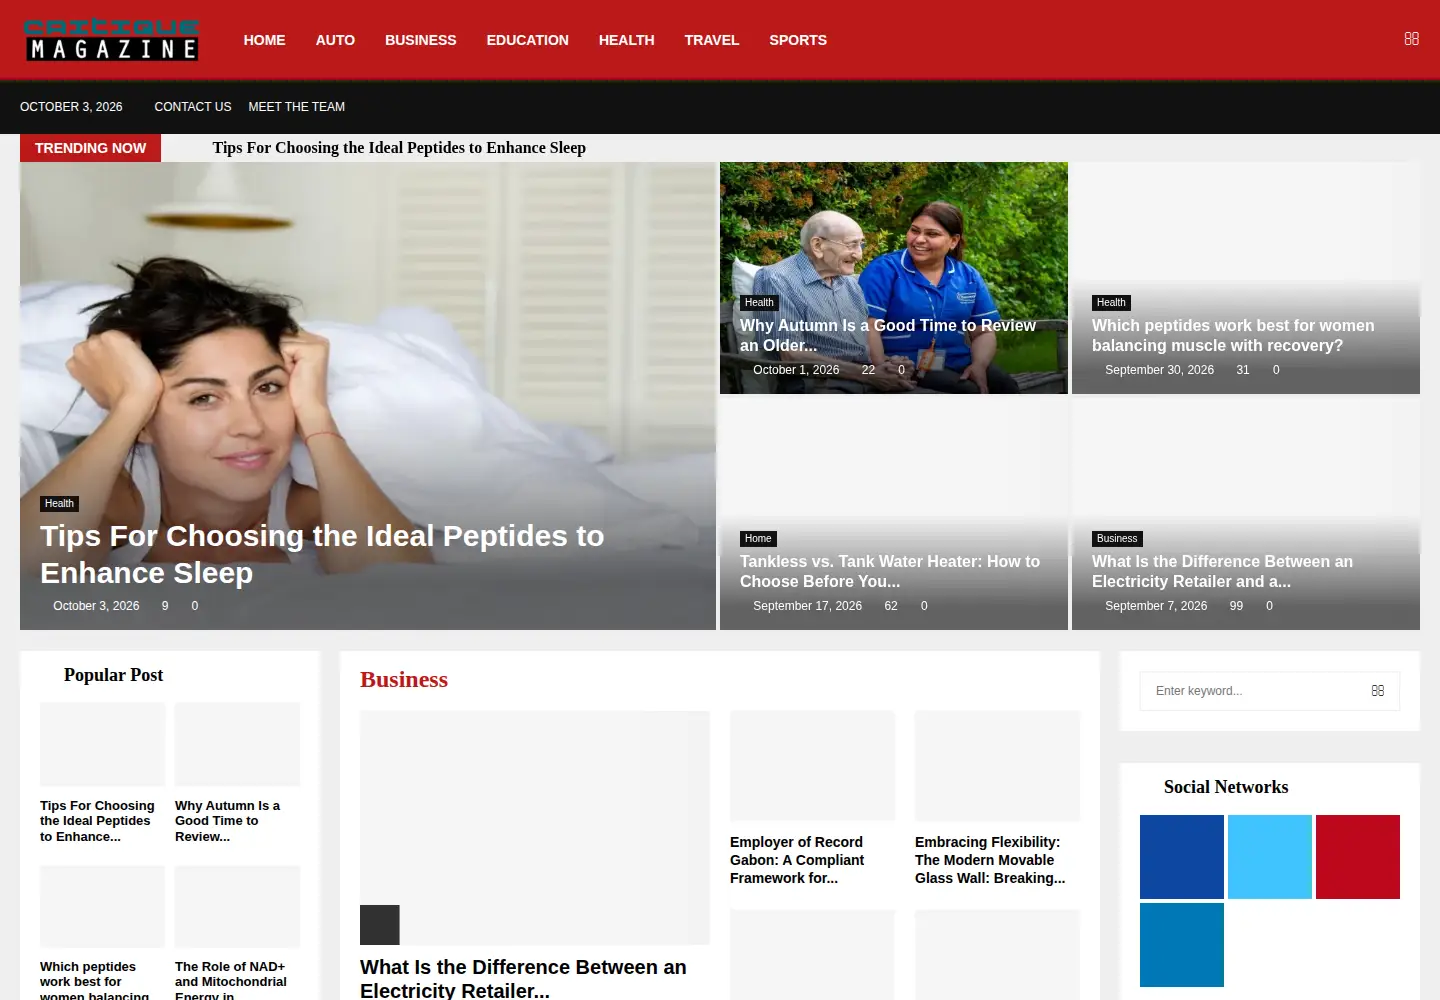1440x1000 pixels.
Task: Click the dark square badge on Business image
Action: point(380,925)
